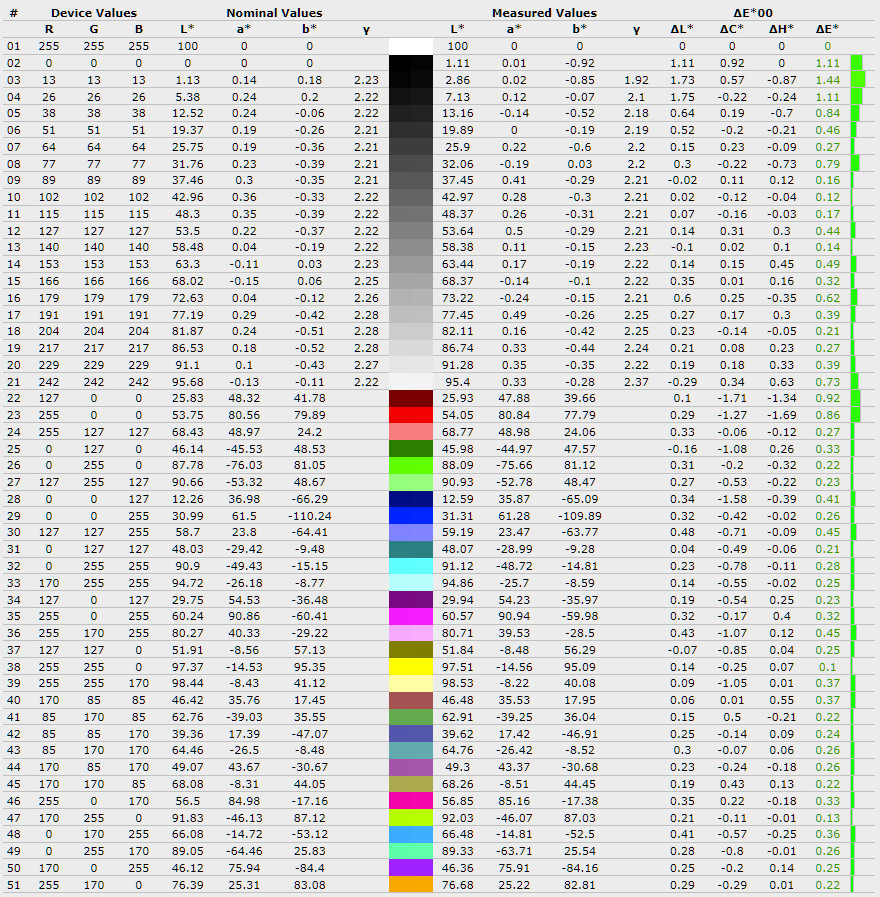The height and width of the screenshot is (897, 880).
Task: Click the 1.44 ΔE* value in row 03
Action: 827,79
